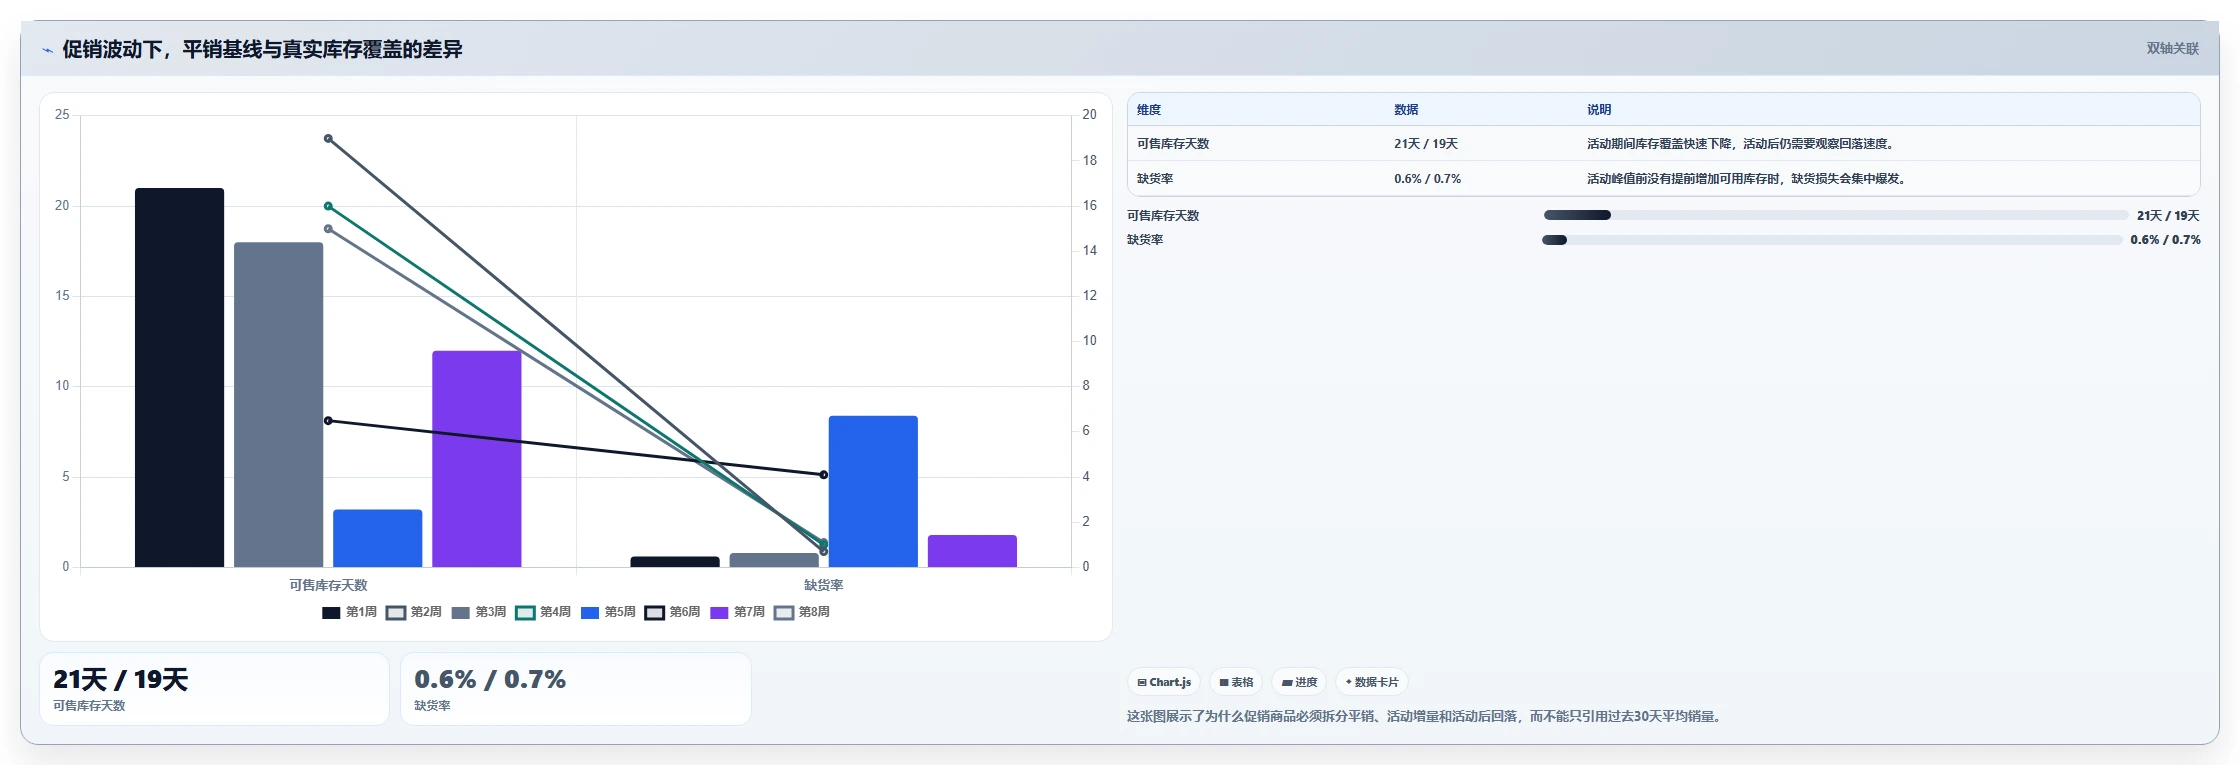Click the 缺货率 x-axis label
Image resolution: width=2240 pixels, height=765 pixels.
[x=824, y=585]
